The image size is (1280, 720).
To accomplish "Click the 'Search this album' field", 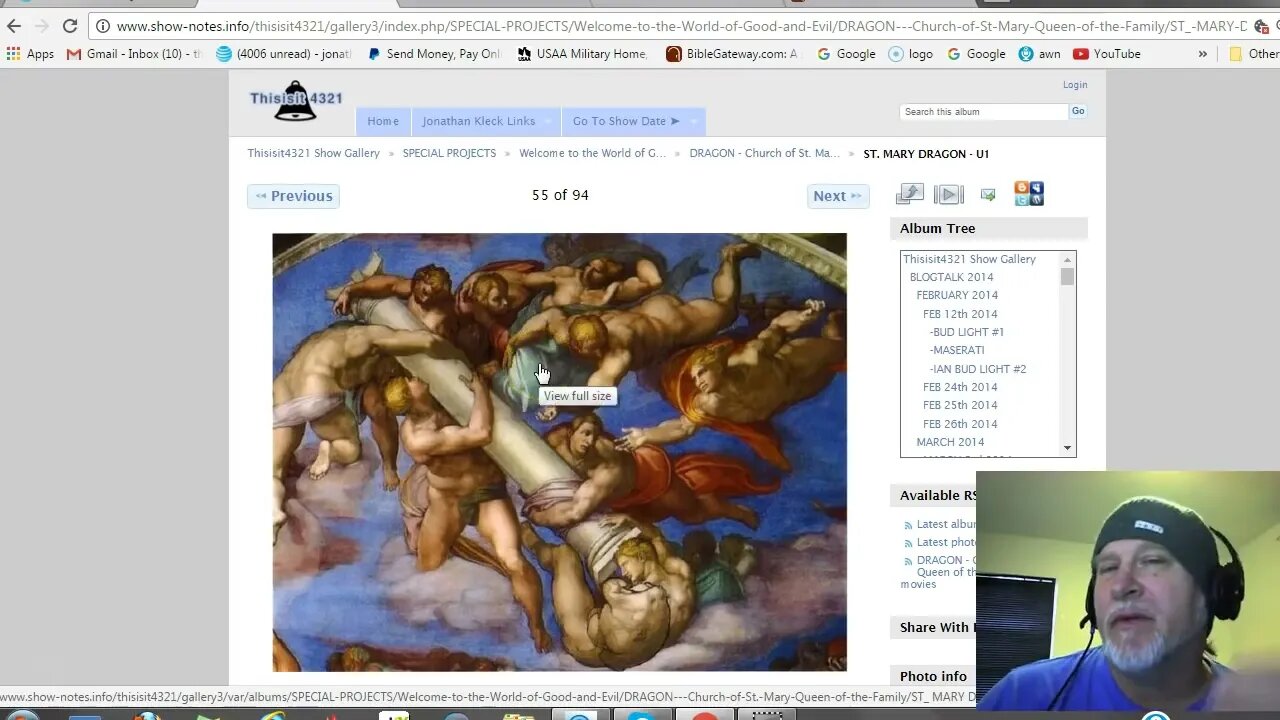I will point(984,112).
